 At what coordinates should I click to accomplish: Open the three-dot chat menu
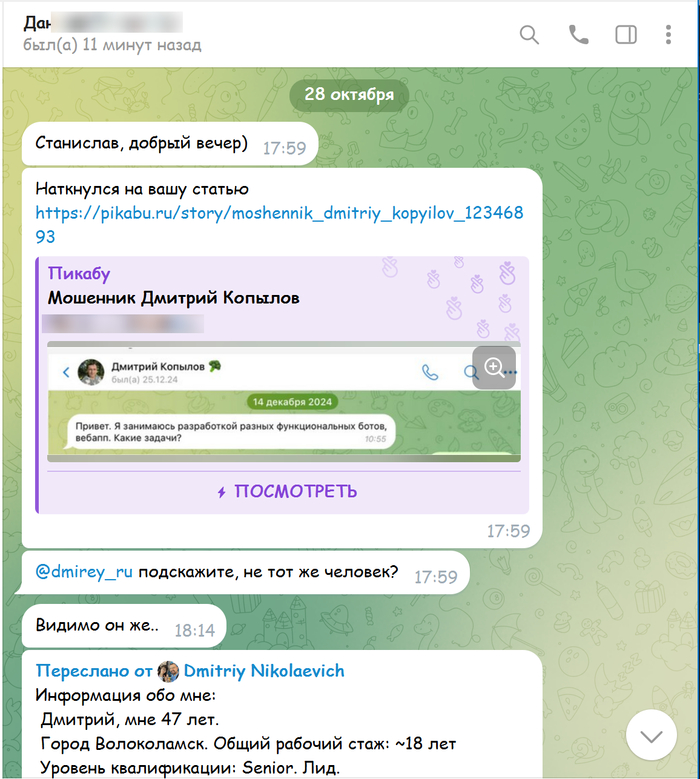[x=668, y=35]
